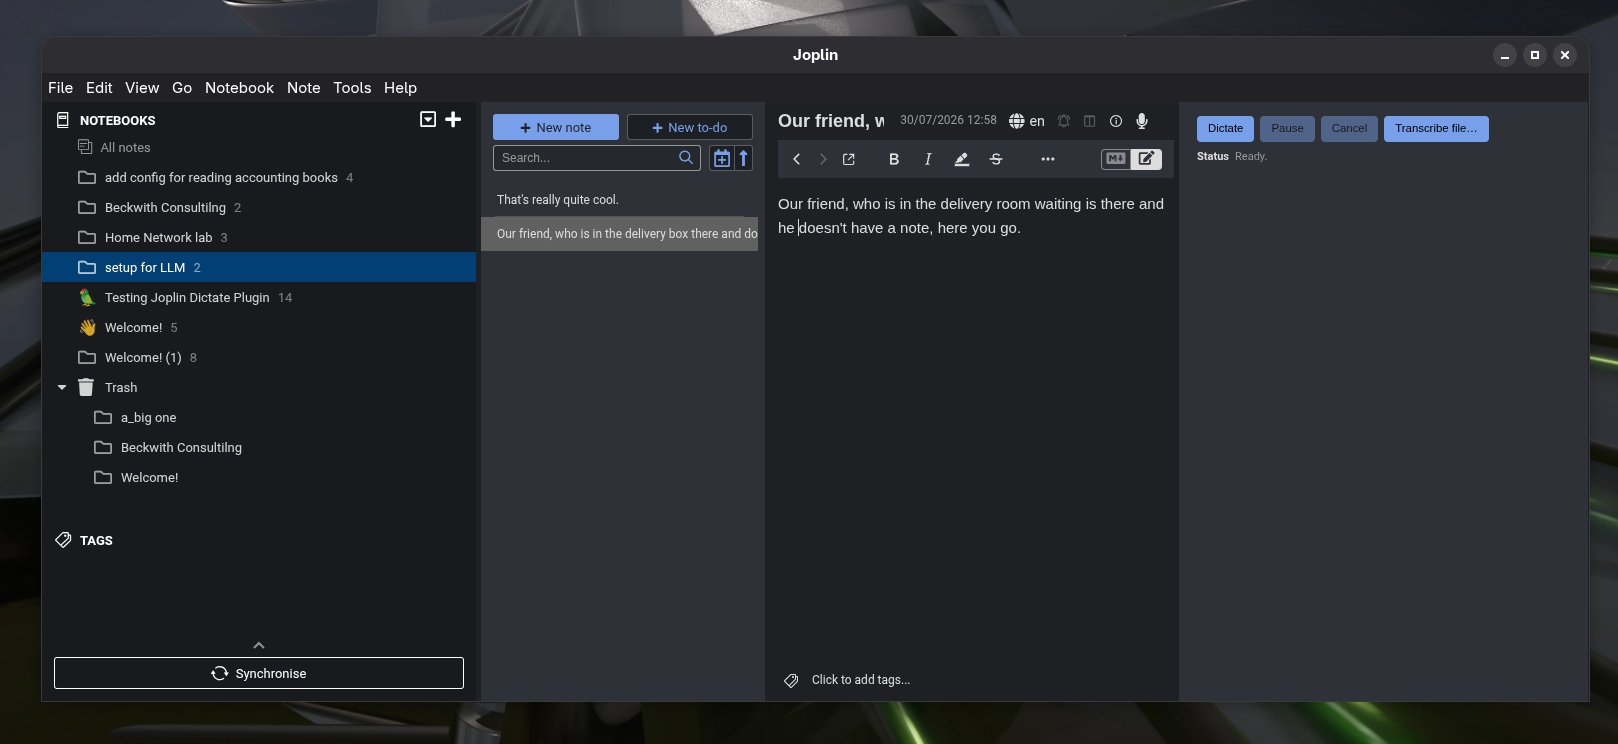Select Welcome! (1) notebook
The image size is (1618, 744).
[x=259, y=357]
